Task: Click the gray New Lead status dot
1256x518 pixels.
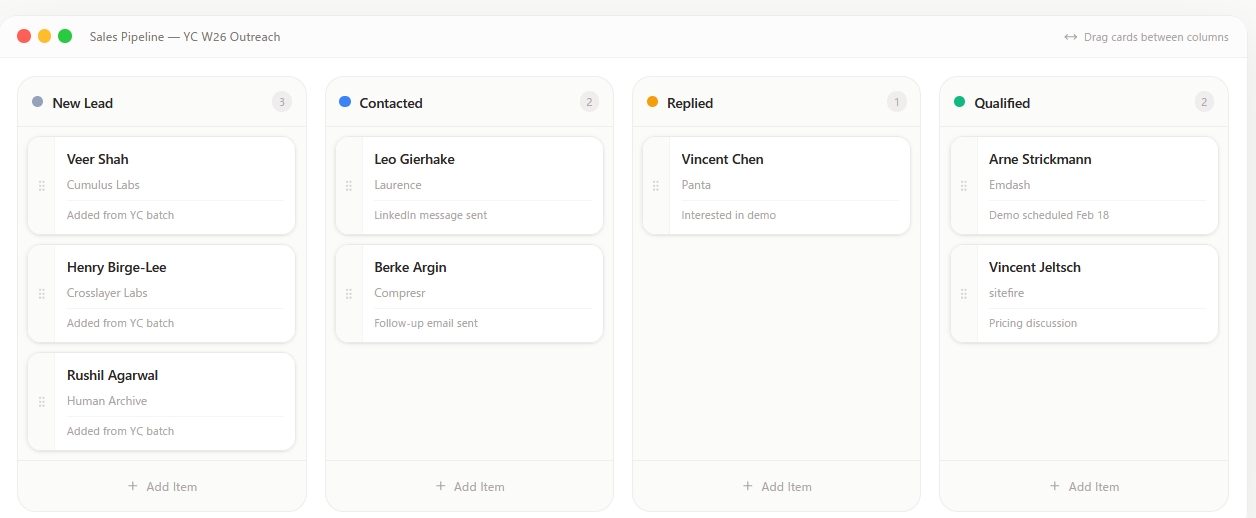Action: pyautogui.click(x=38, y=102)
